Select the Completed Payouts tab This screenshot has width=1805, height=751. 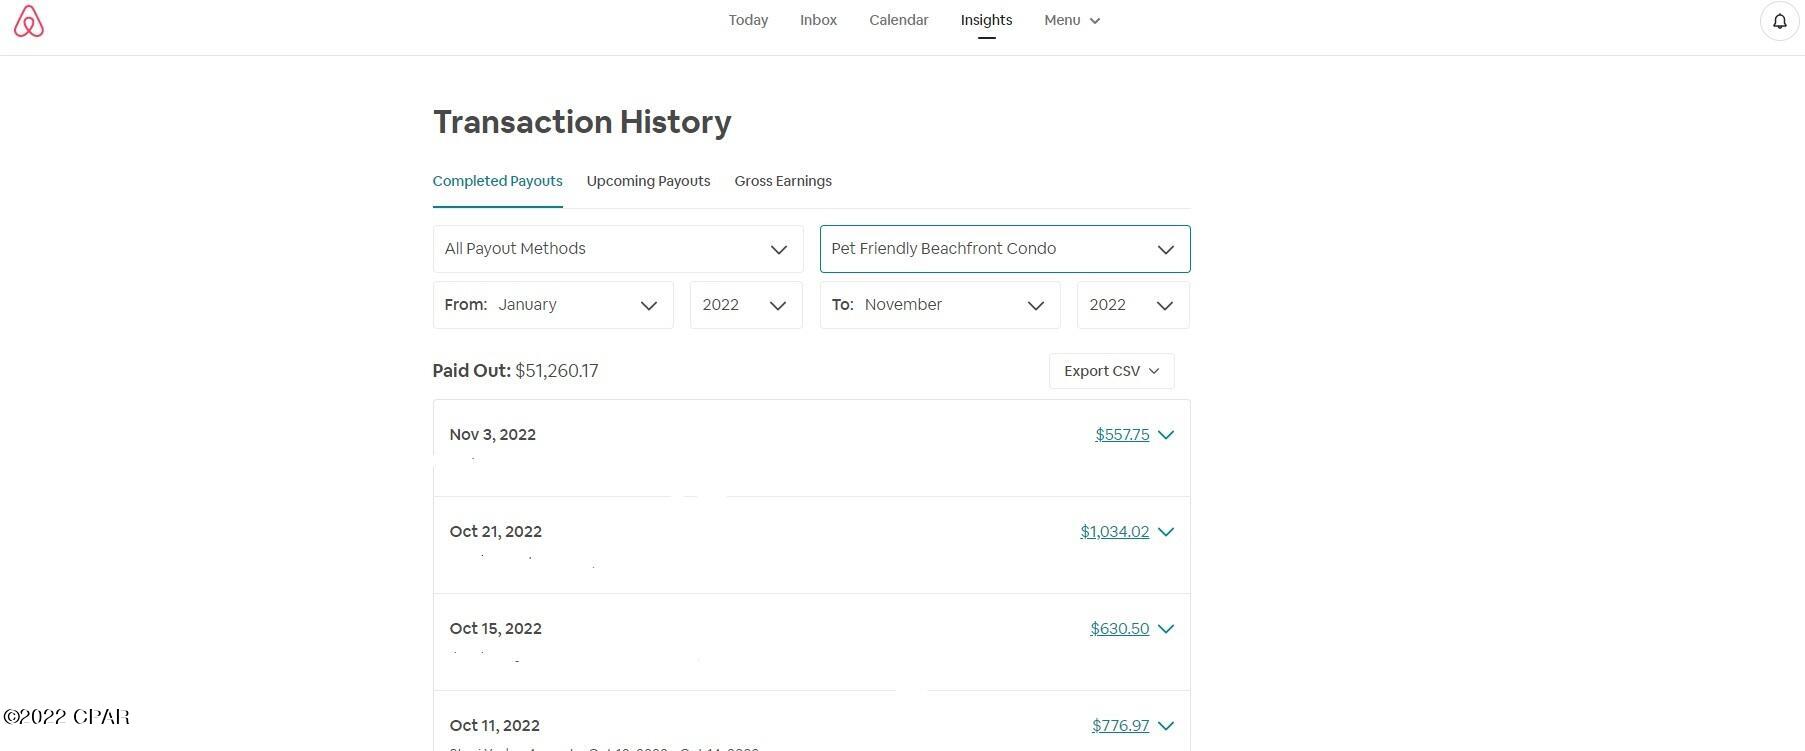click(497, 181)
